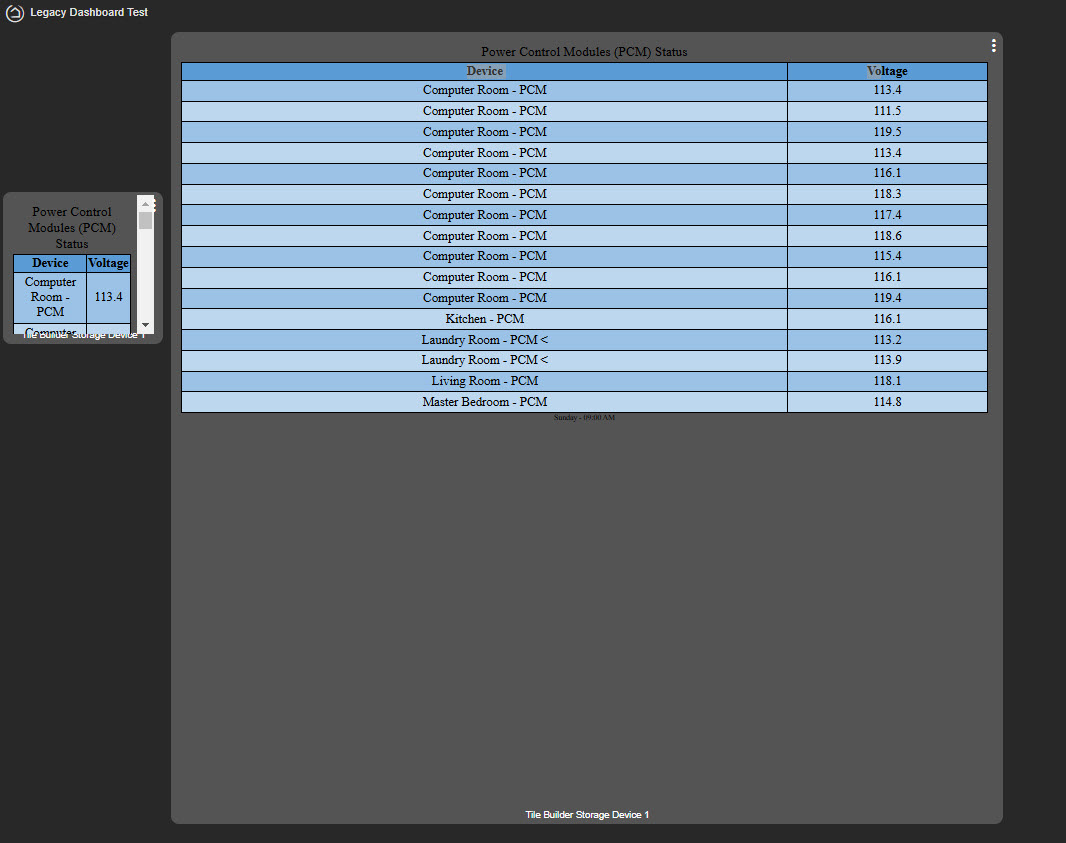Click the small tile's Power Control Modules title
This screenshot has height=843, width=1066.
coord(71,228)
